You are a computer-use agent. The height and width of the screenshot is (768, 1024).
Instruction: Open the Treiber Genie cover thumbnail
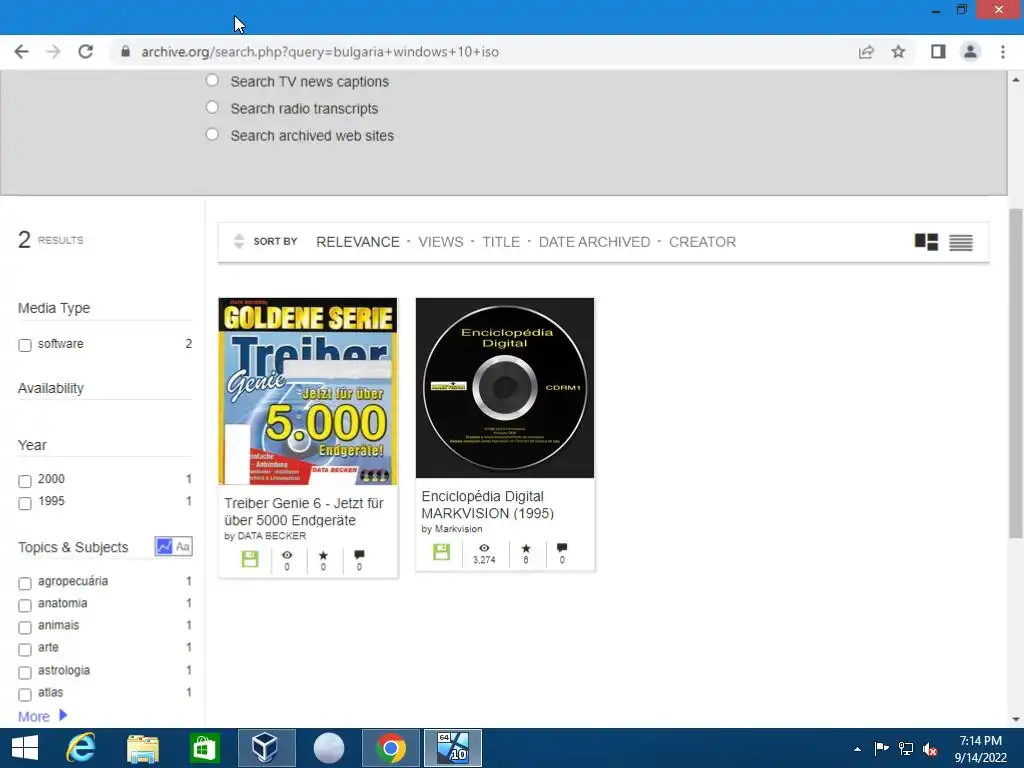pos(308,391)
